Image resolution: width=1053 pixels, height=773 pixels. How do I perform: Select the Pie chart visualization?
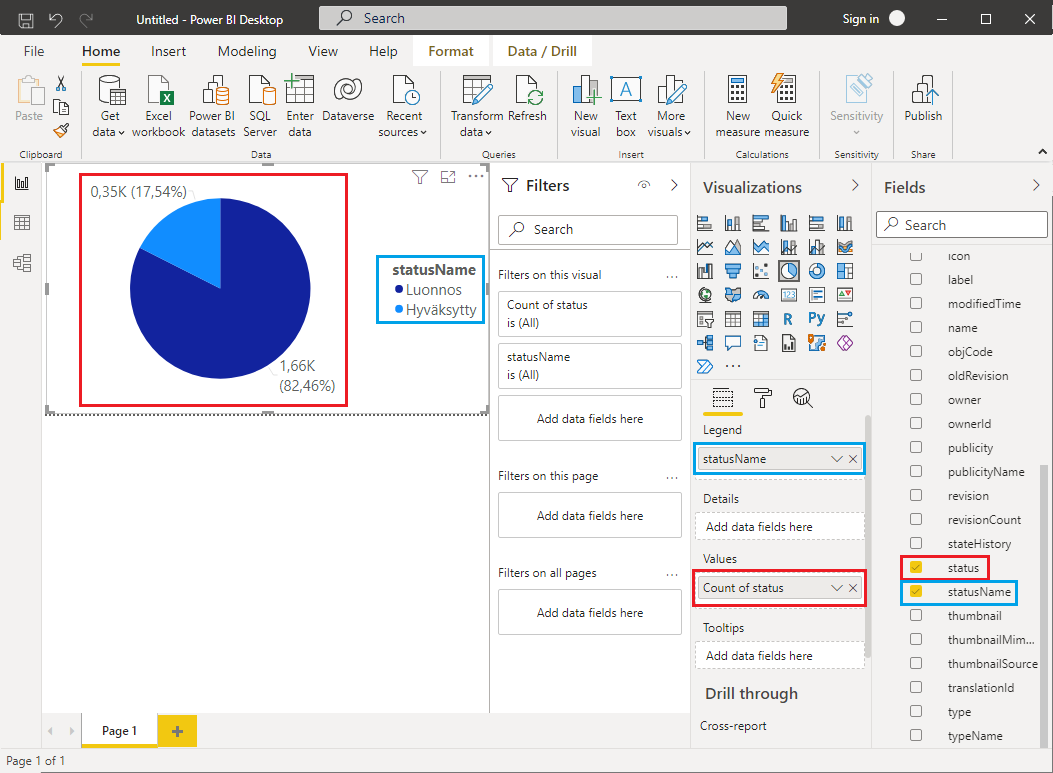click(x=789, y=271)
